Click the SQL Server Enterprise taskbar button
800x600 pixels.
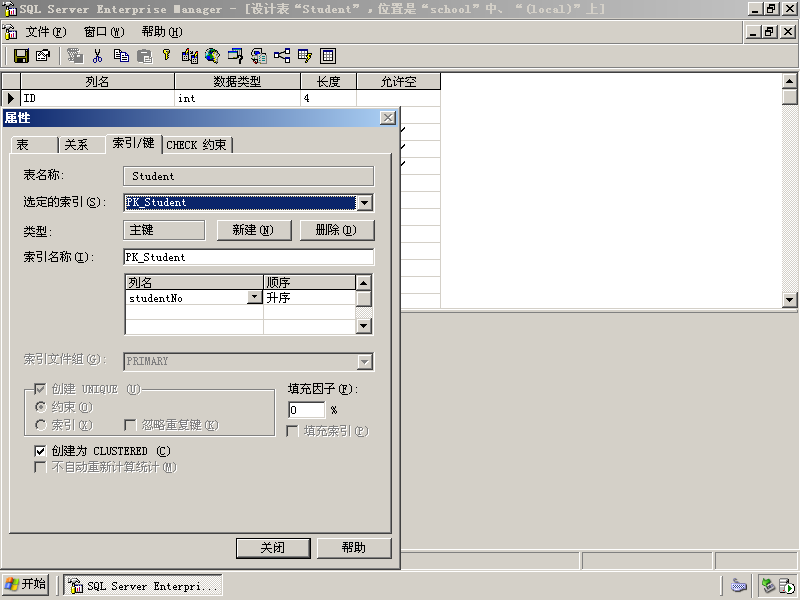tap(143, 585)
